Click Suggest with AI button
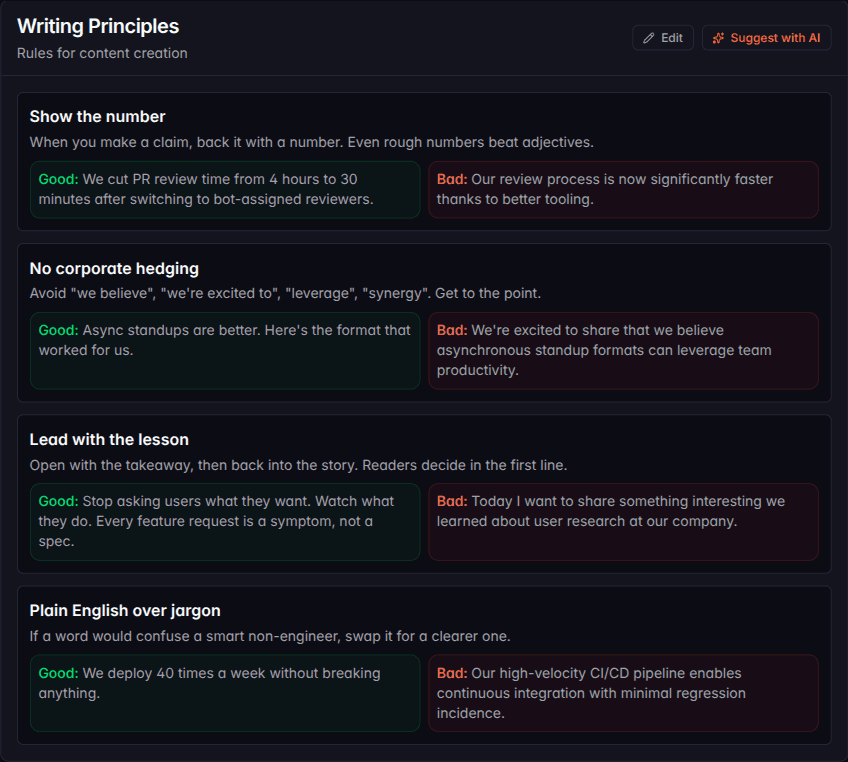 766,38
